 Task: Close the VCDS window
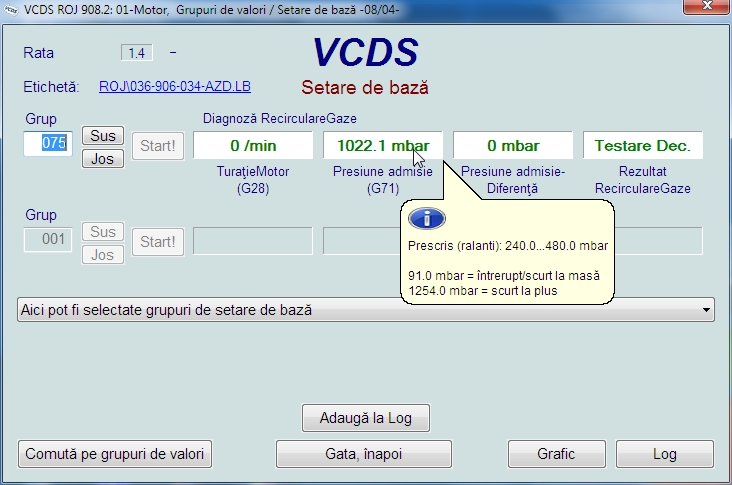[x=707, y=7]
